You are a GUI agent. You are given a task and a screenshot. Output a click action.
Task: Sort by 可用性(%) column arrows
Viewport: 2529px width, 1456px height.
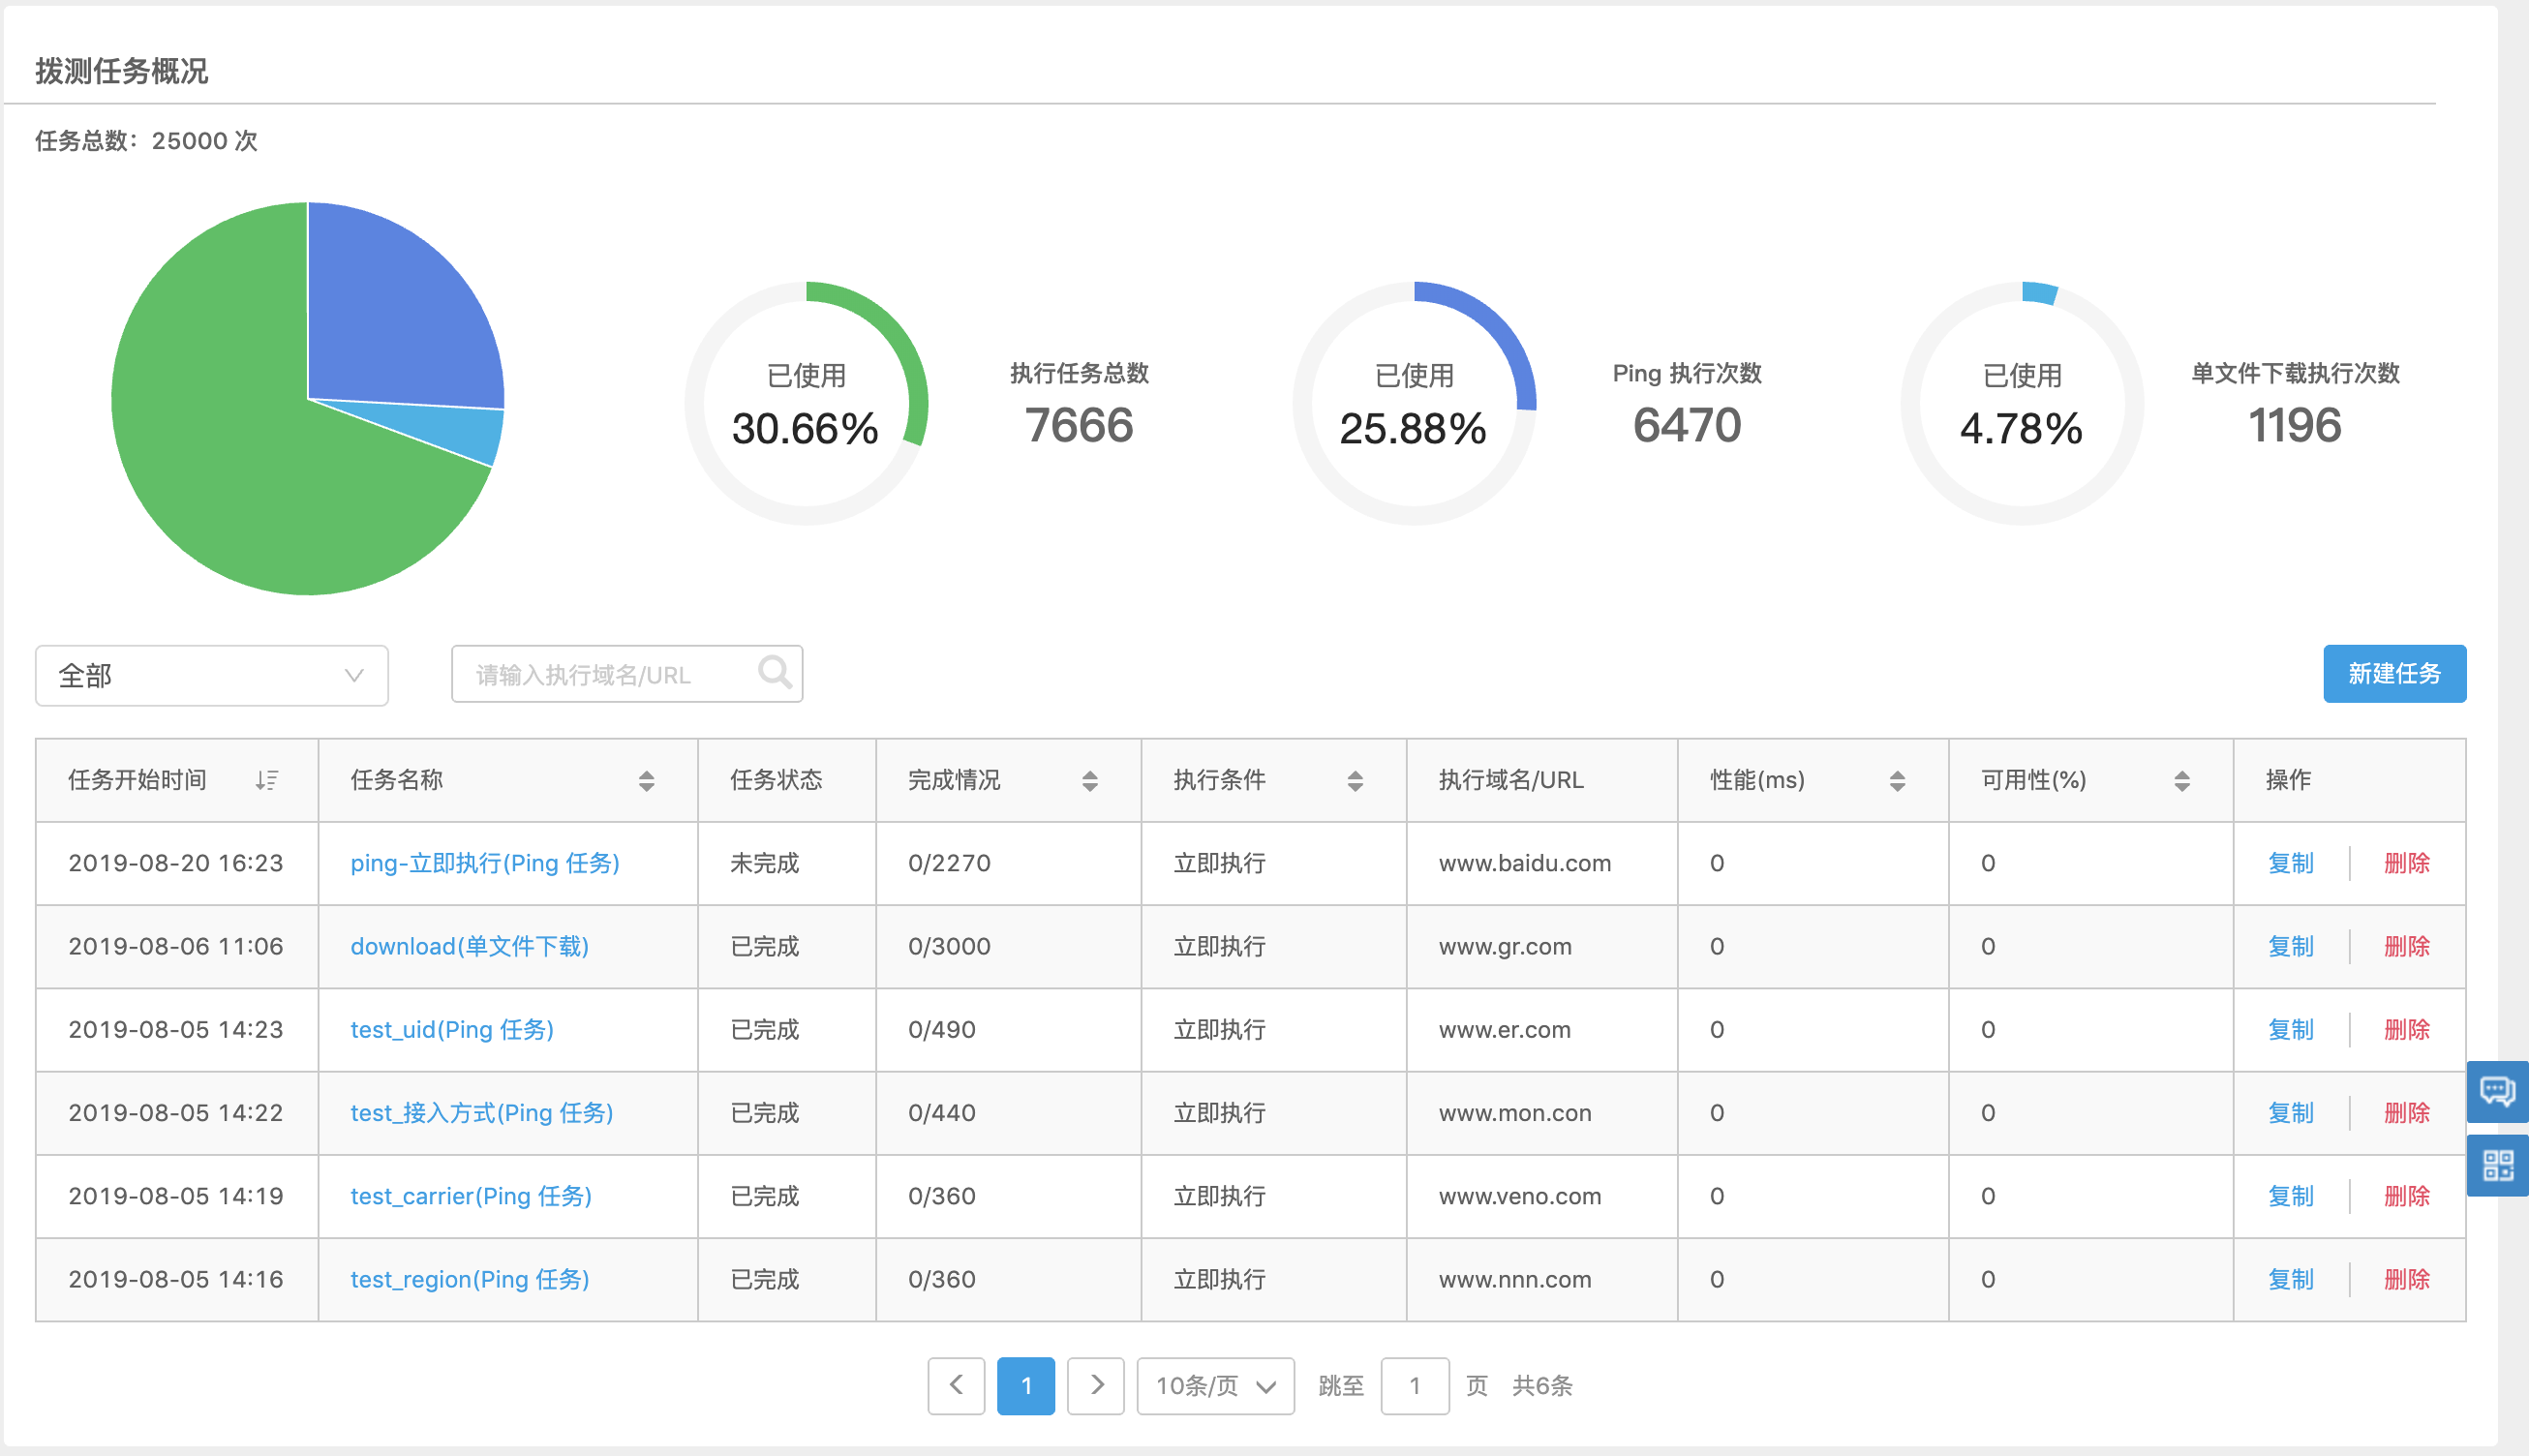(x=2182, y=781)
